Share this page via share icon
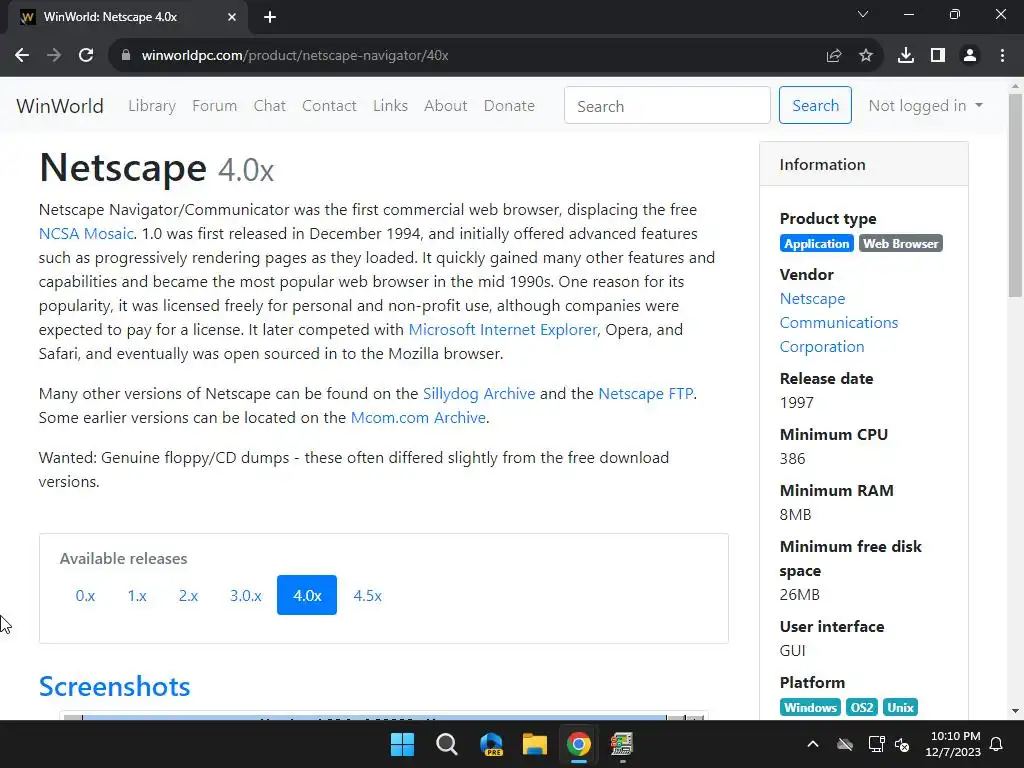Image resolution: width=1024 pixels, height=768 pixels. pyautogui.click(x=834, y=56)
